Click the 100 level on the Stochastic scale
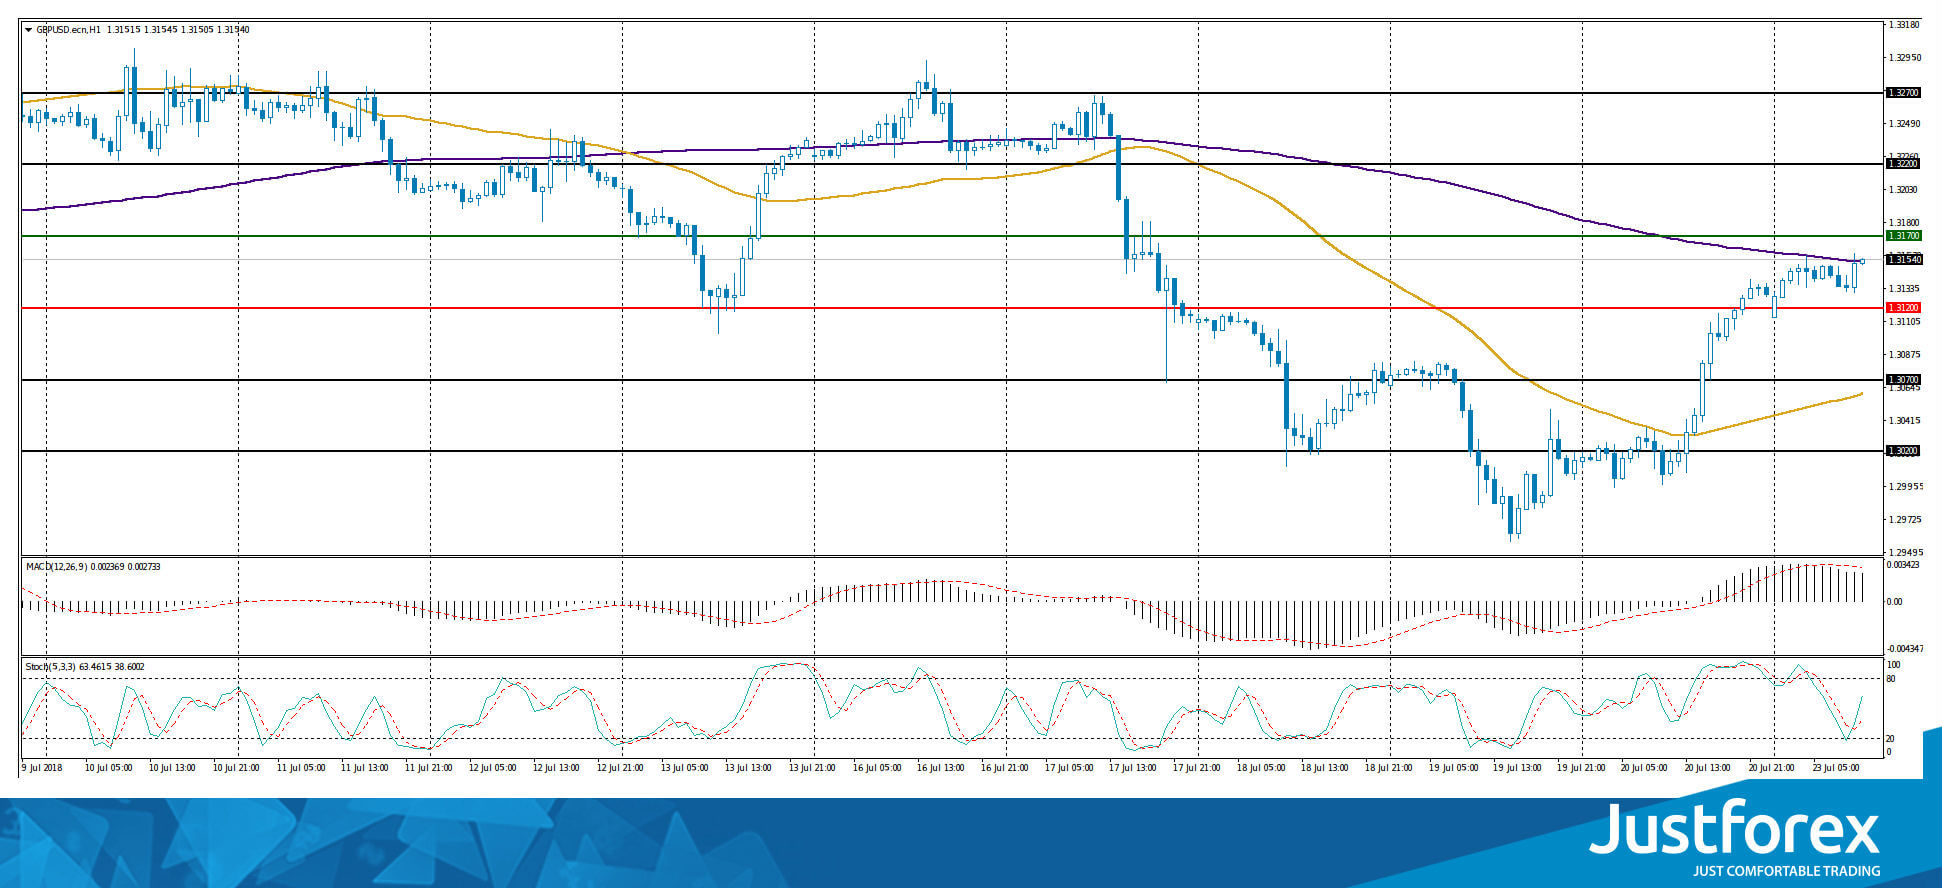This screenshot has height=888, width=1942. 1893,665
